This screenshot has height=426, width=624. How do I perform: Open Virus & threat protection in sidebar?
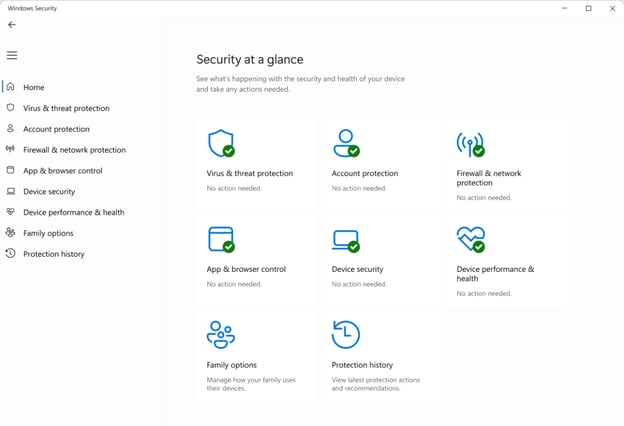pyautogui.click(x=66, y=108)
